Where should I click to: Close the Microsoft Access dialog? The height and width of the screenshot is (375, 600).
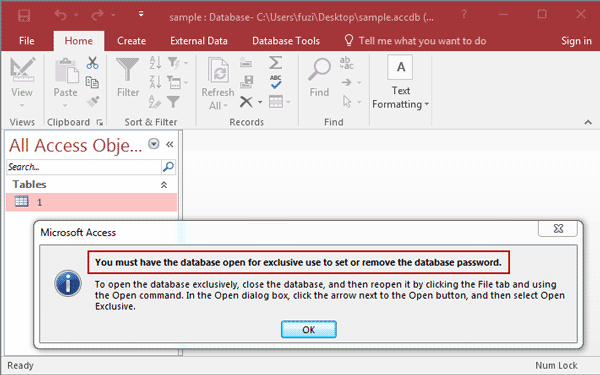tap(558, 228)
